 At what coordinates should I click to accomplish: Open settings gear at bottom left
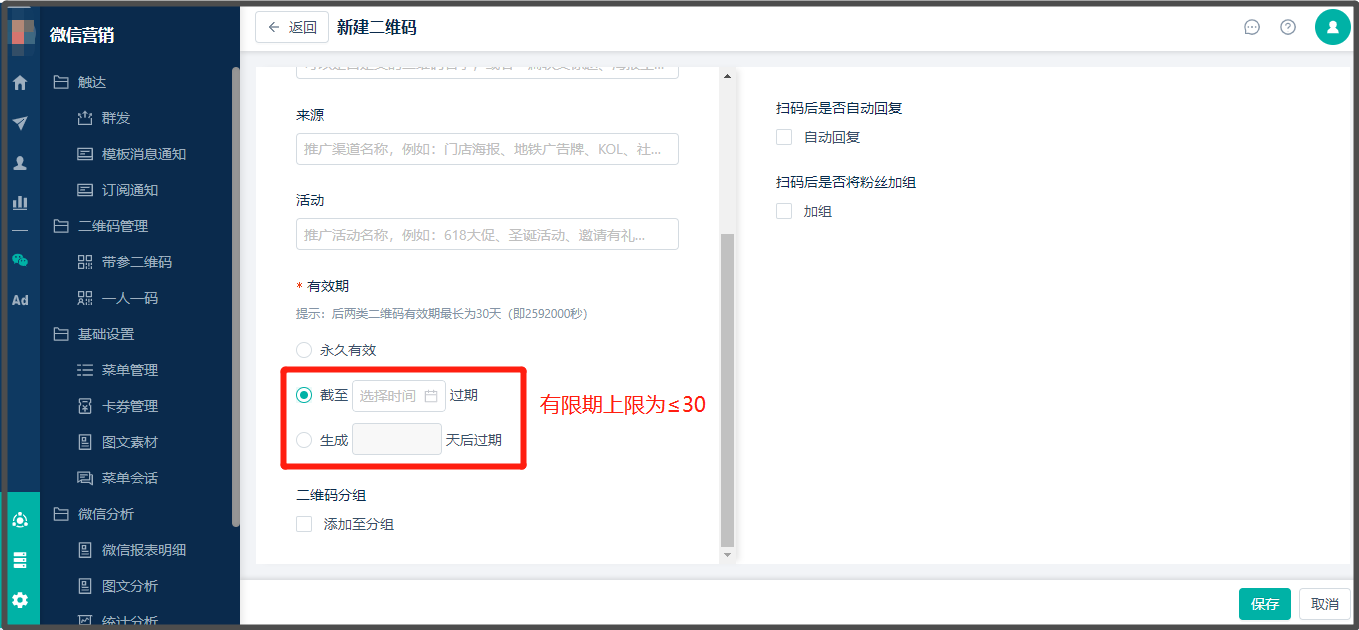[19, 600]
